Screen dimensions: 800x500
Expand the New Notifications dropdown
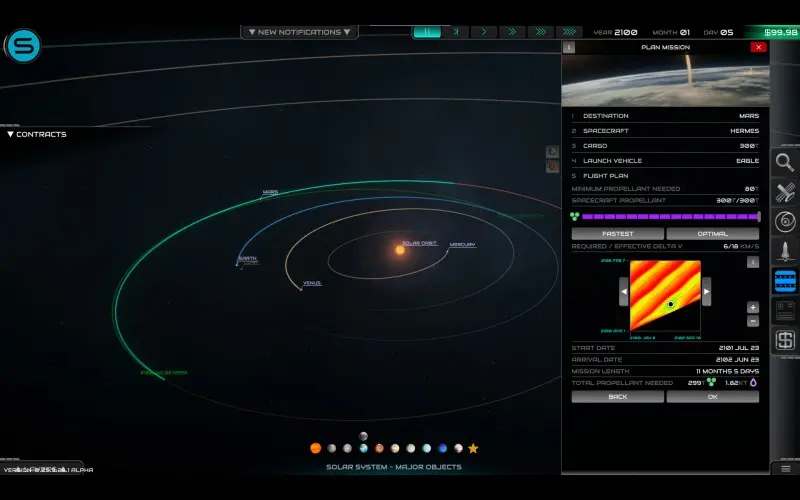coord(298,32)
